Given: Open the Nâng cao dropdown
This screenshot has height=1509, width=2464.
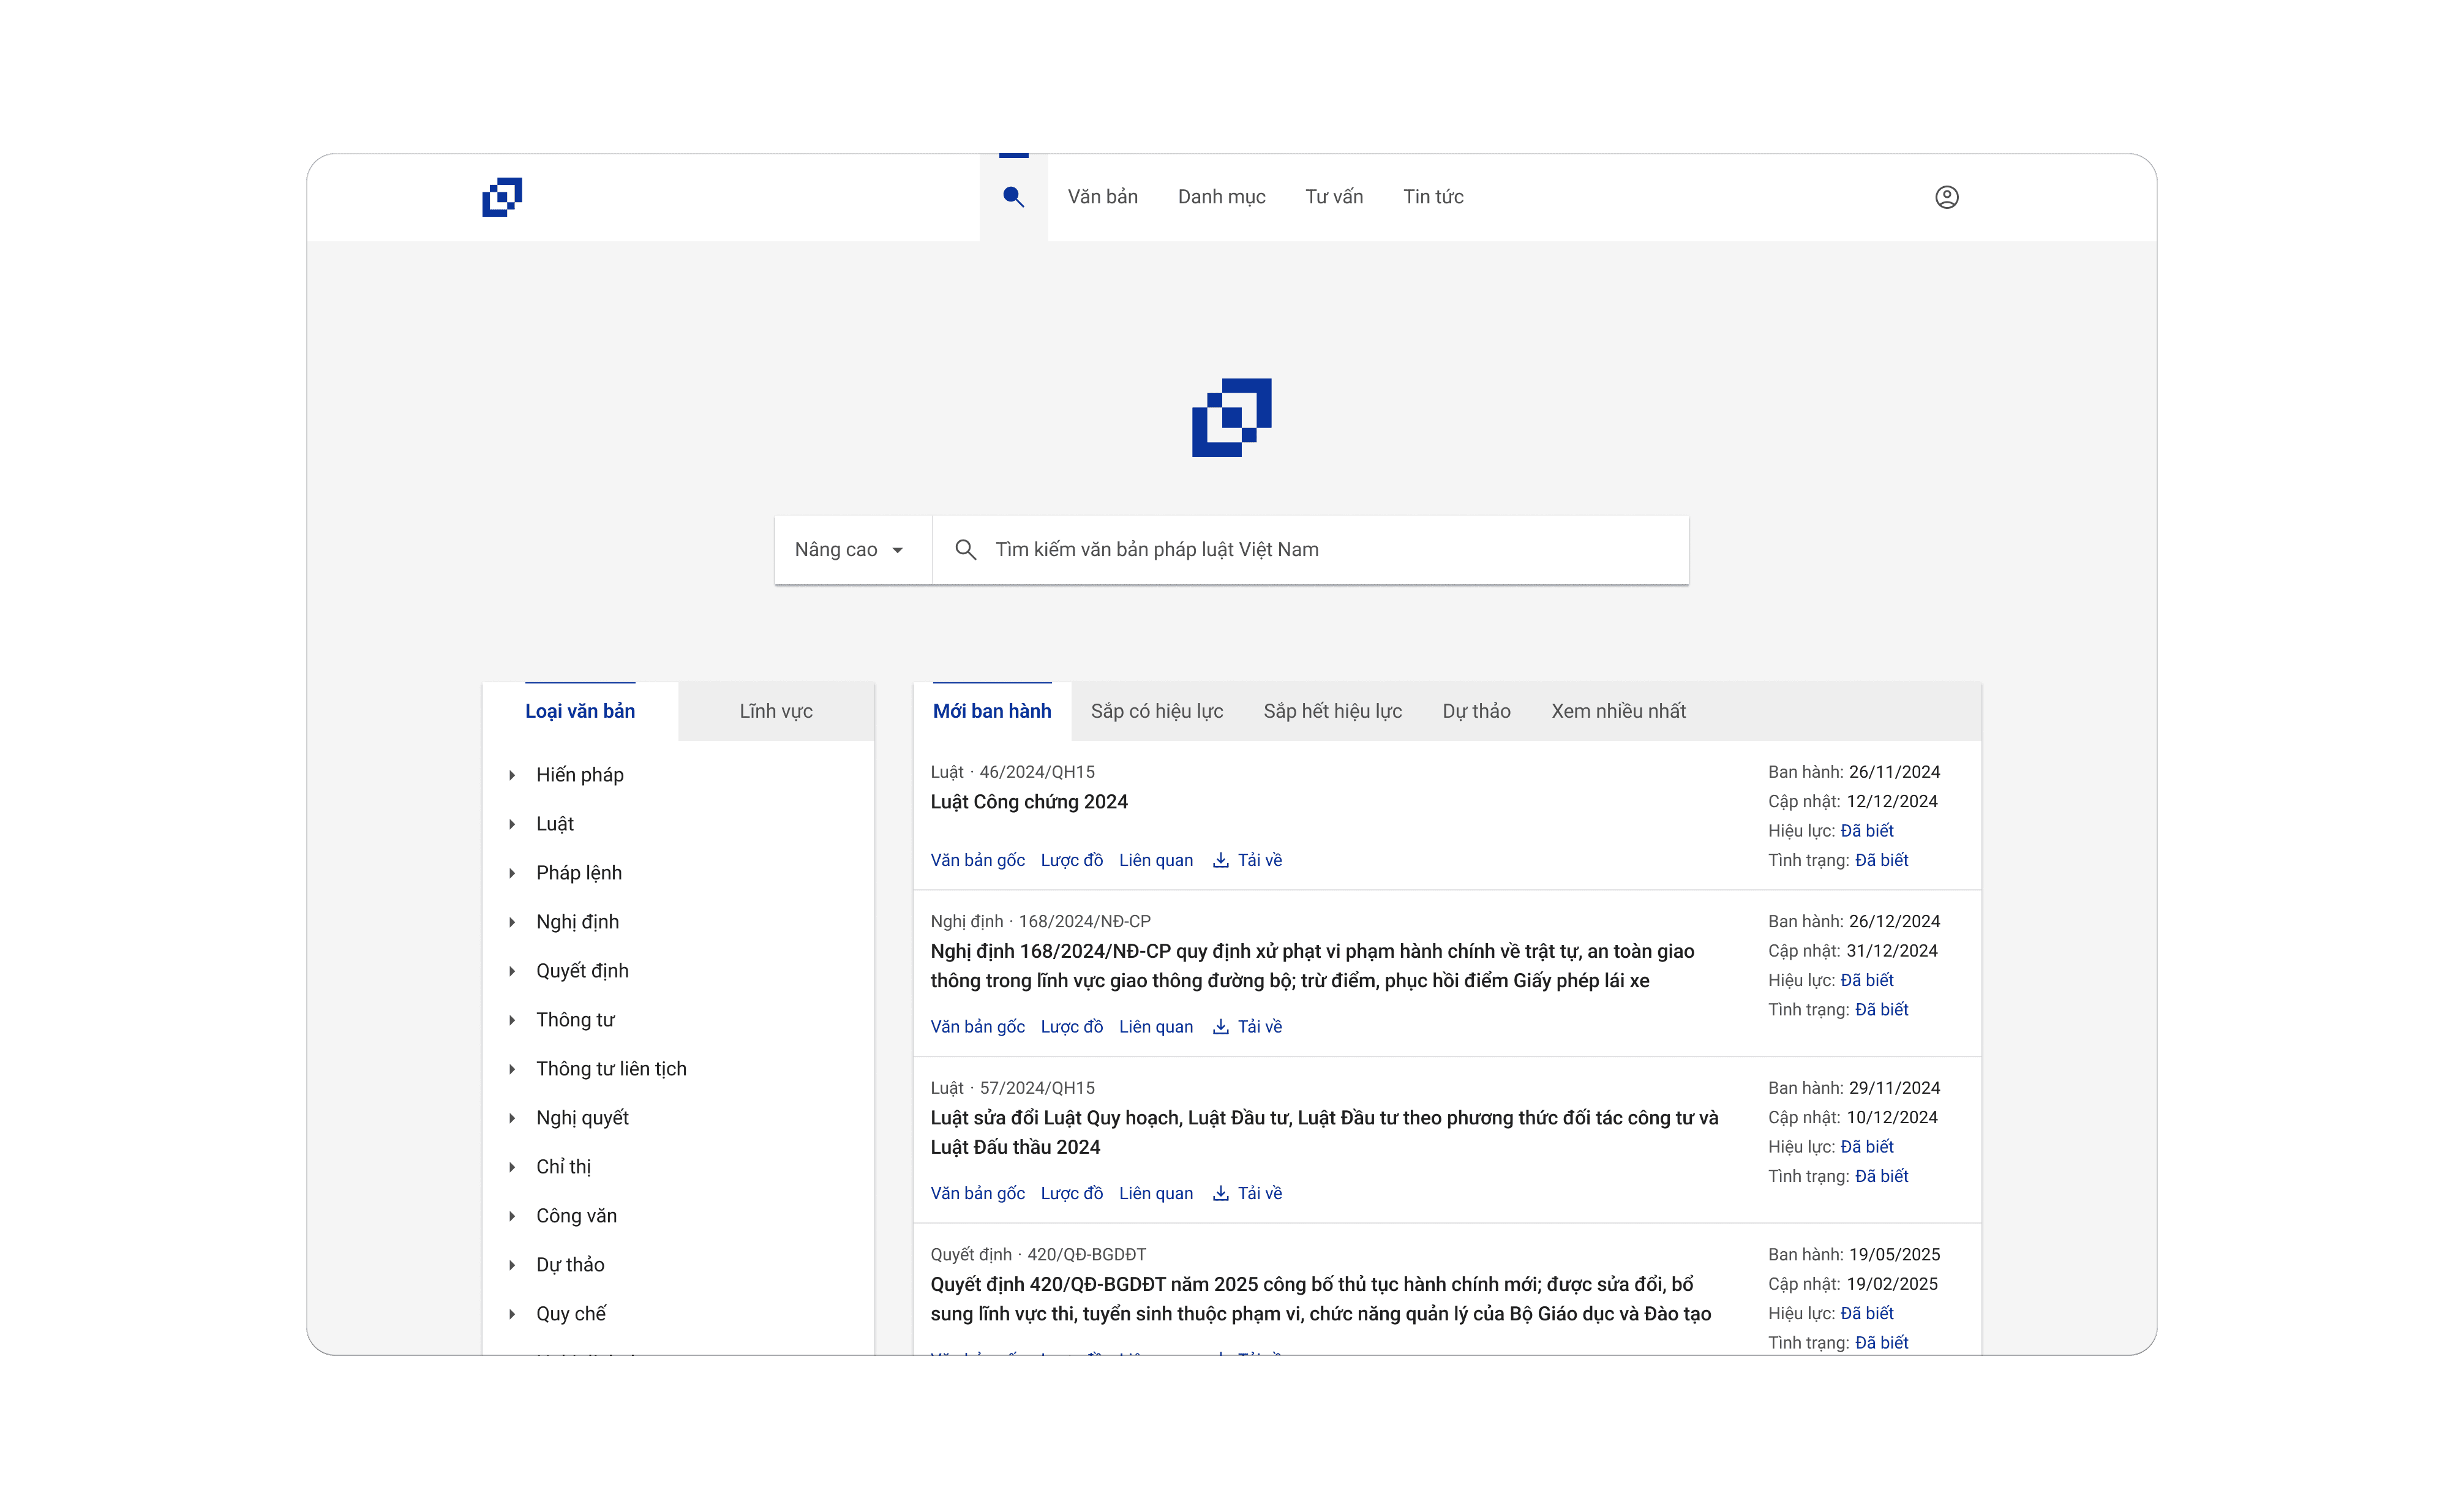Looking at the screenshot, I should pos(851,550).
